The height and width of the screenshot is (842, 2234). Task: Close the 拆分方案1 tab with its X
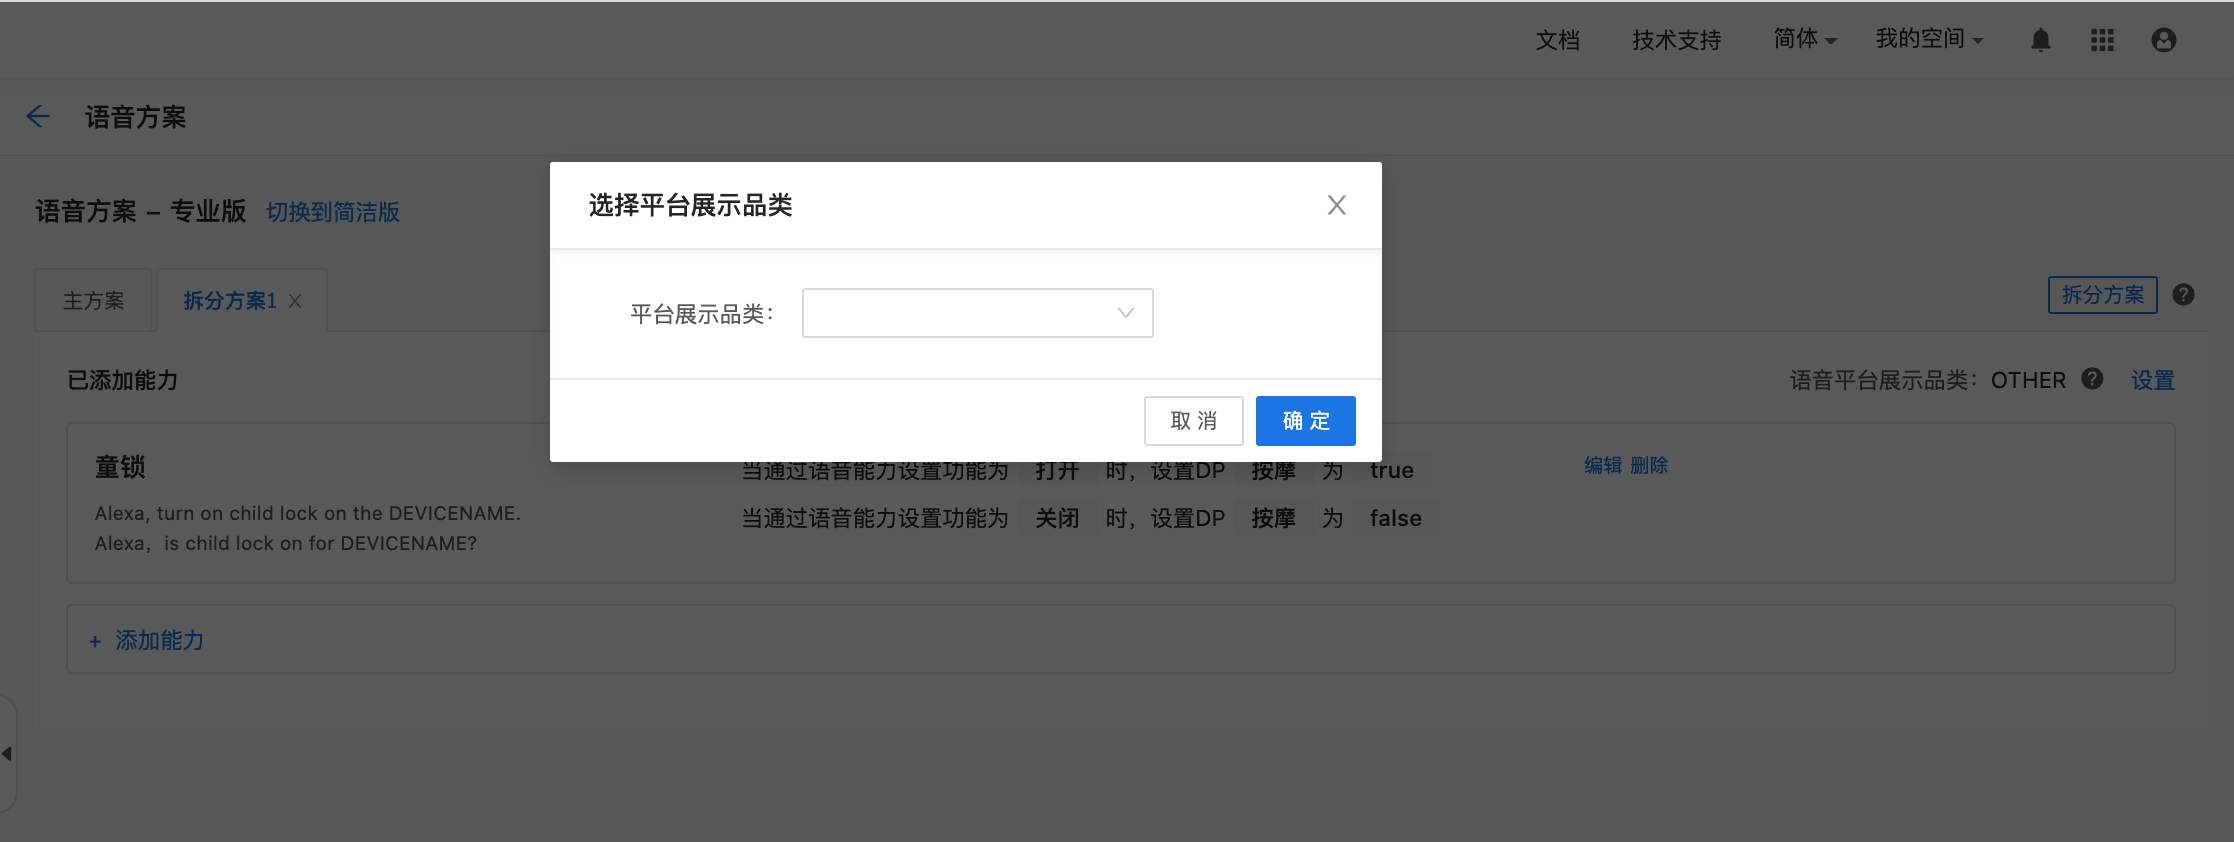point(295,301)
